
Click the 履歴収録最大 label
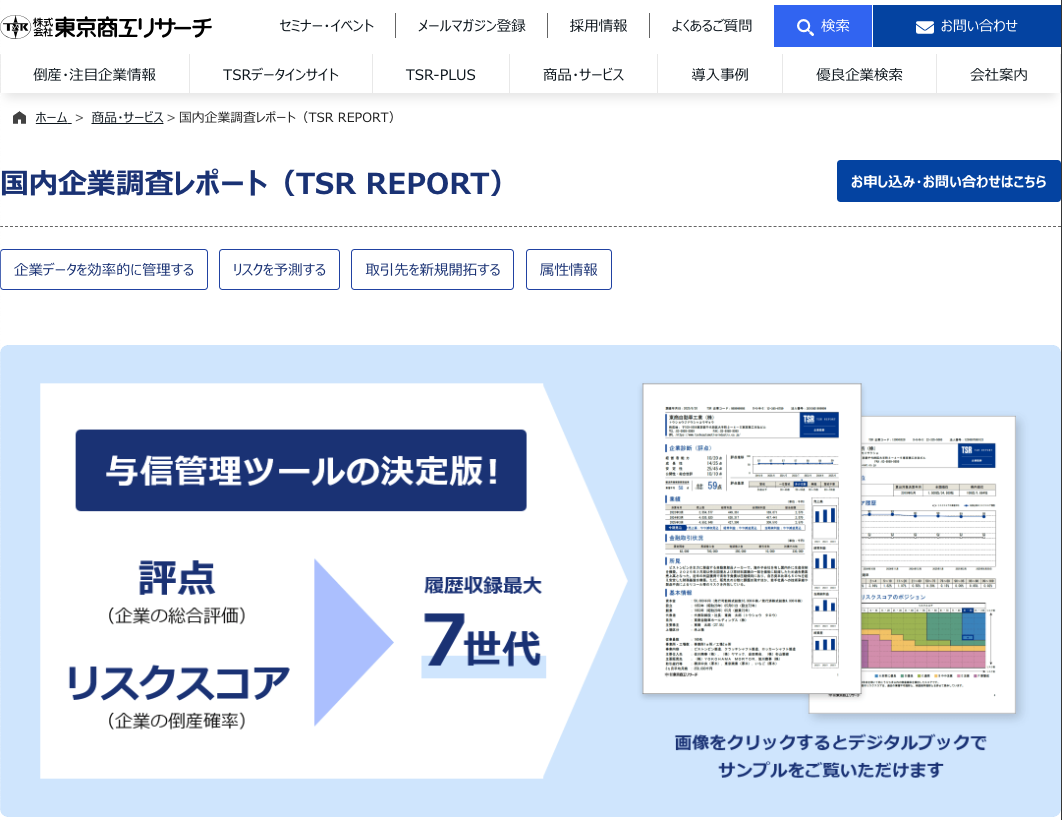(x=482, y=586)
